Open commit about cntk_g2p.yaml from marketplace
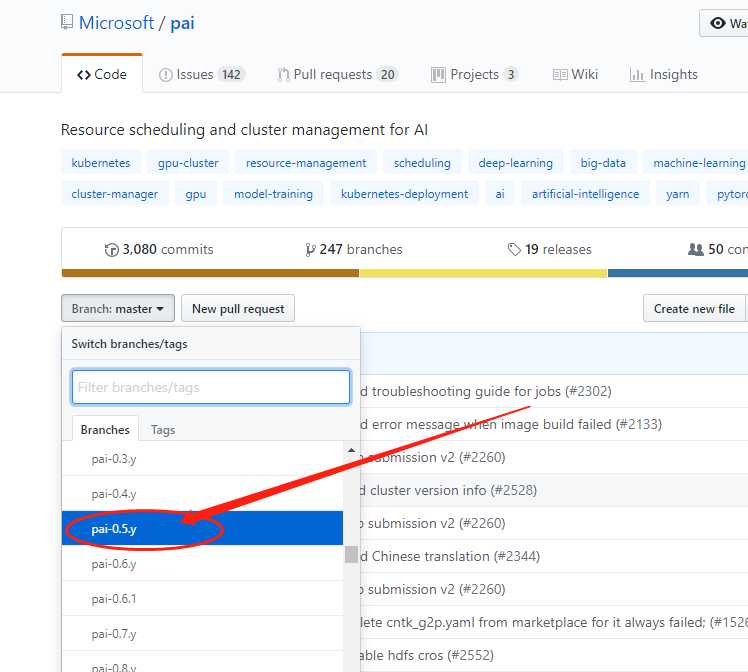The width and height of the screenshot is (748, 672). [554, 622]
